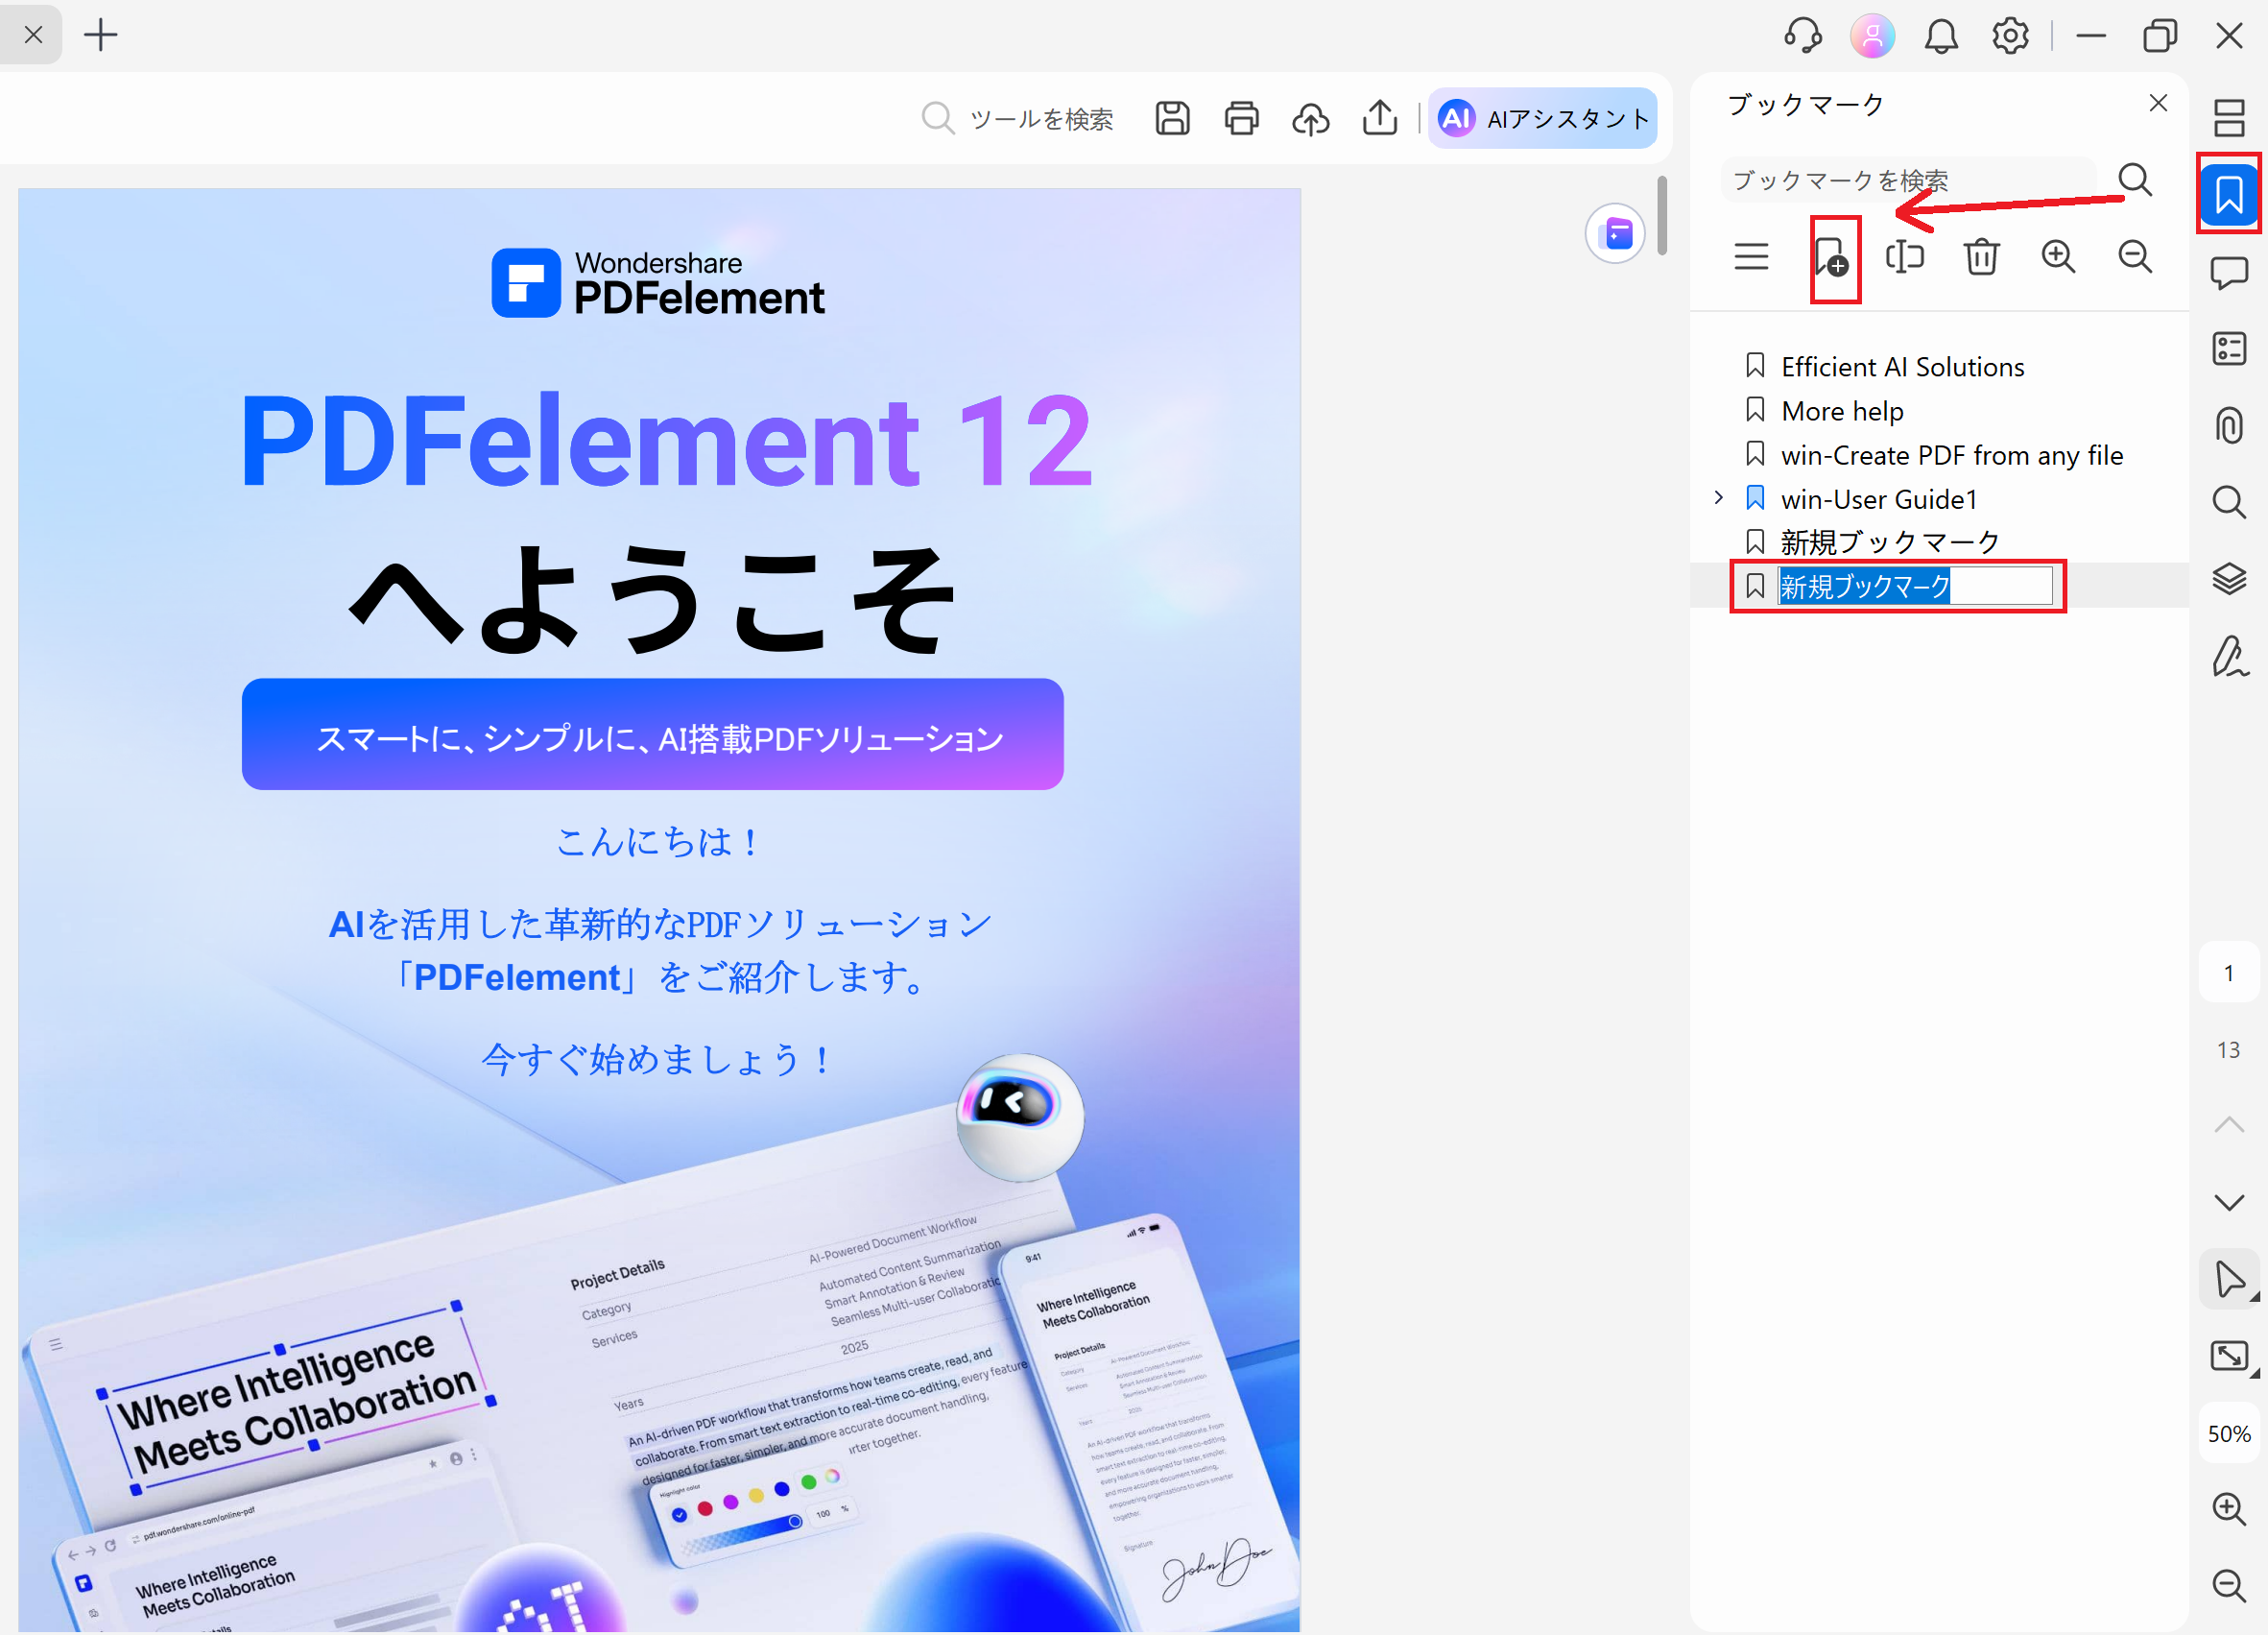Close the current document tab
Image resolution: width=2268 pixels, height=1635 pixels.
click(x=33, y=36)
